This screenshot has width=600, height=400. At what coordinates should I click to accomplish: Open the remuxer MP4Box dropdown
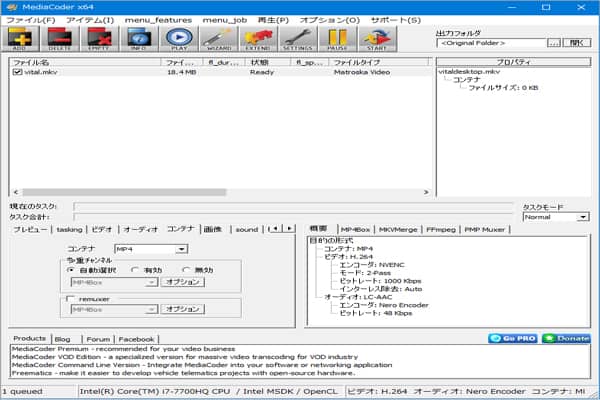114,309
